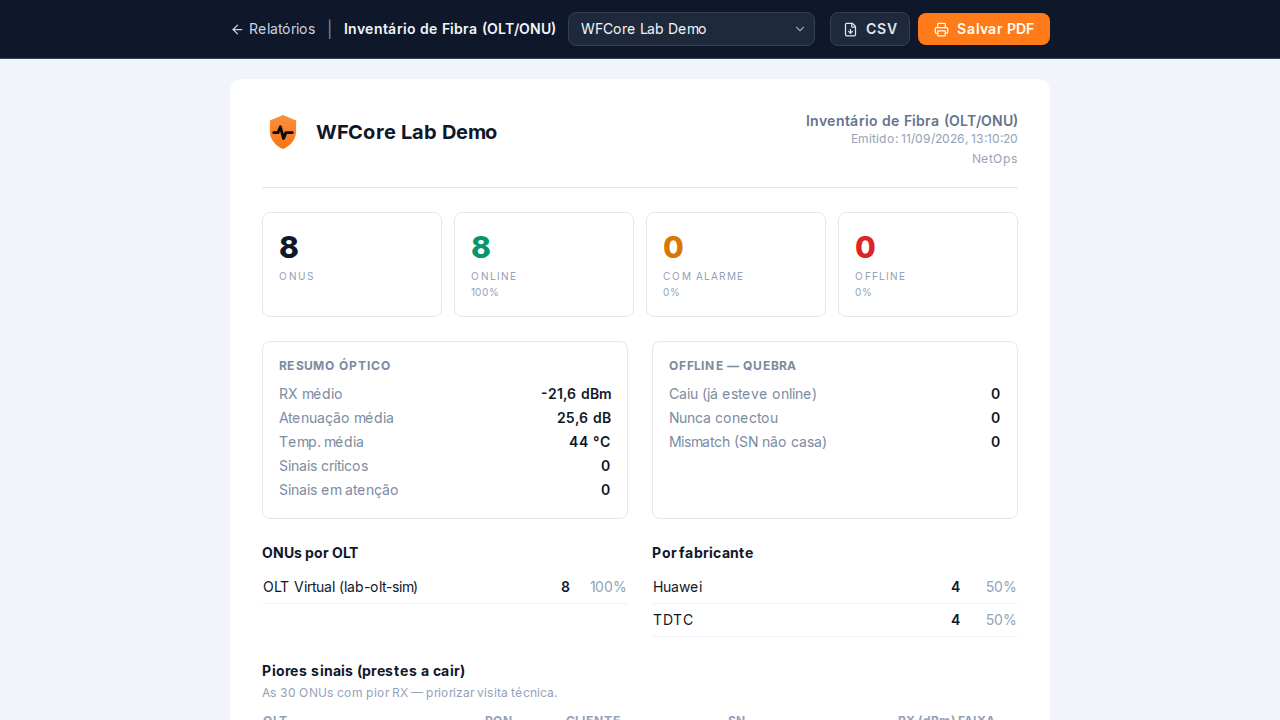Select the OFFLINE 0% card
Viewport: 1280px width, 720px height.
928,264
